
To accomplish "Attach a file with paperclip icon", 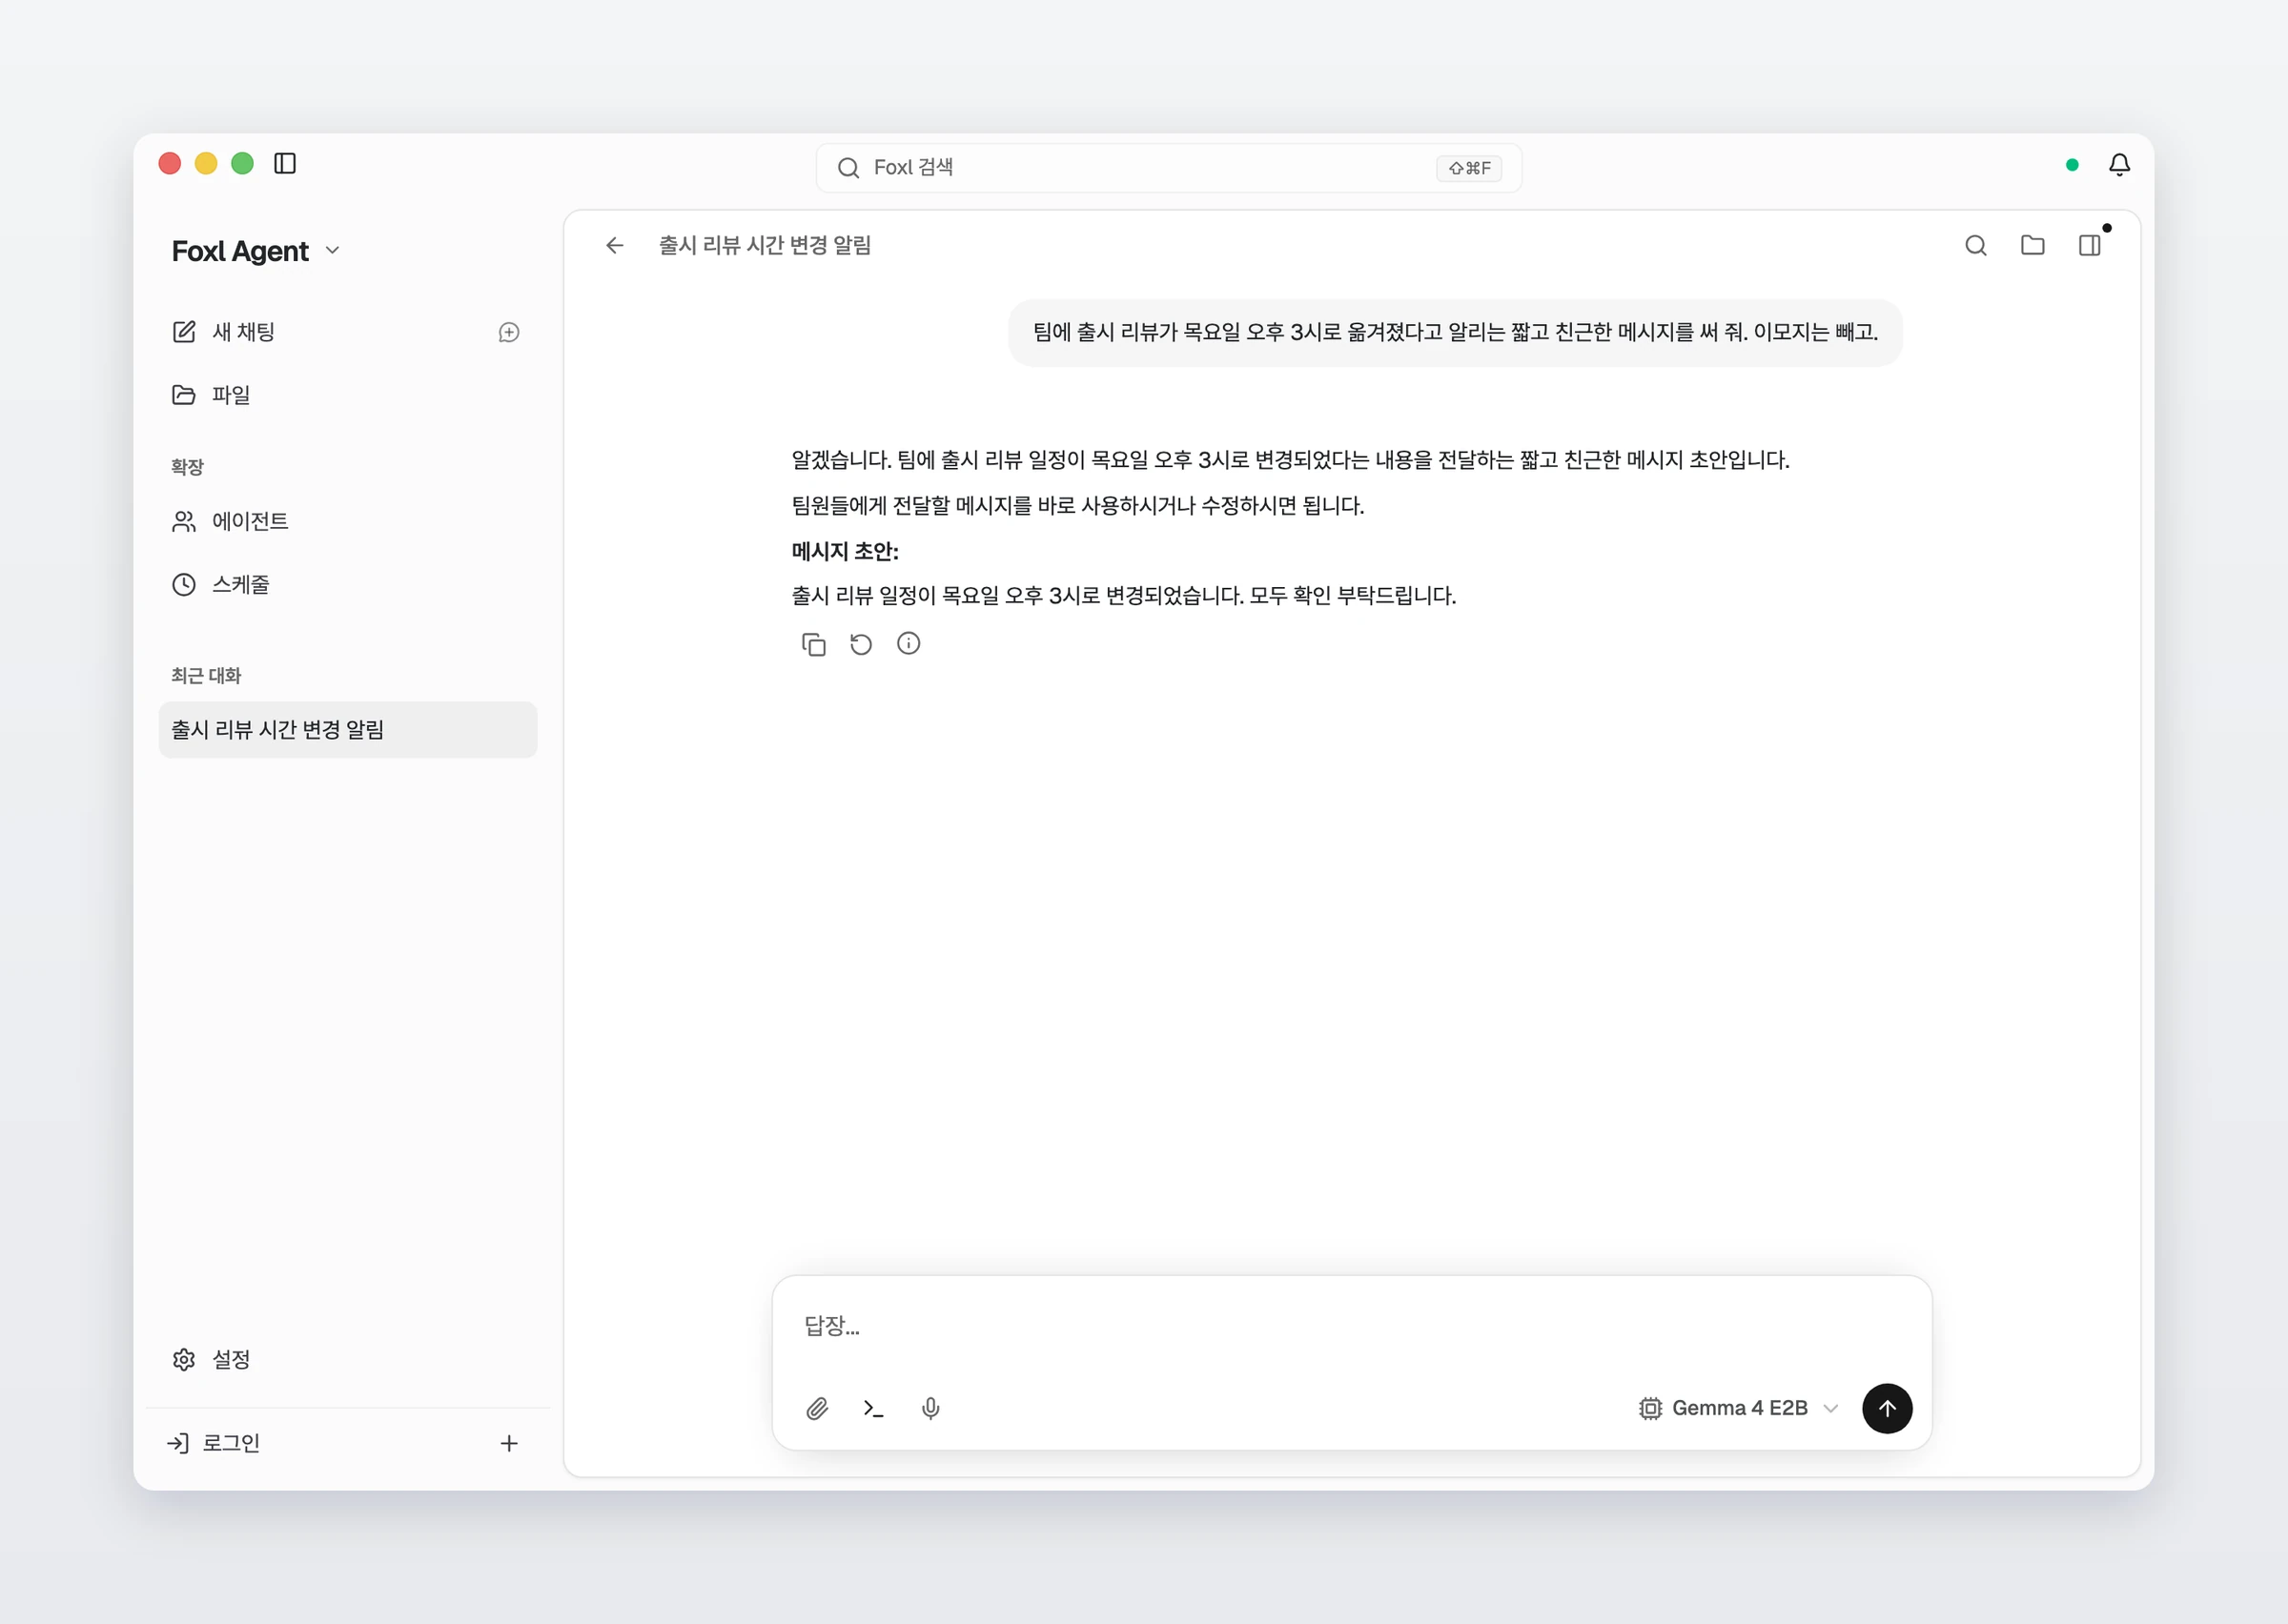I will click(x=817, y=1408).
